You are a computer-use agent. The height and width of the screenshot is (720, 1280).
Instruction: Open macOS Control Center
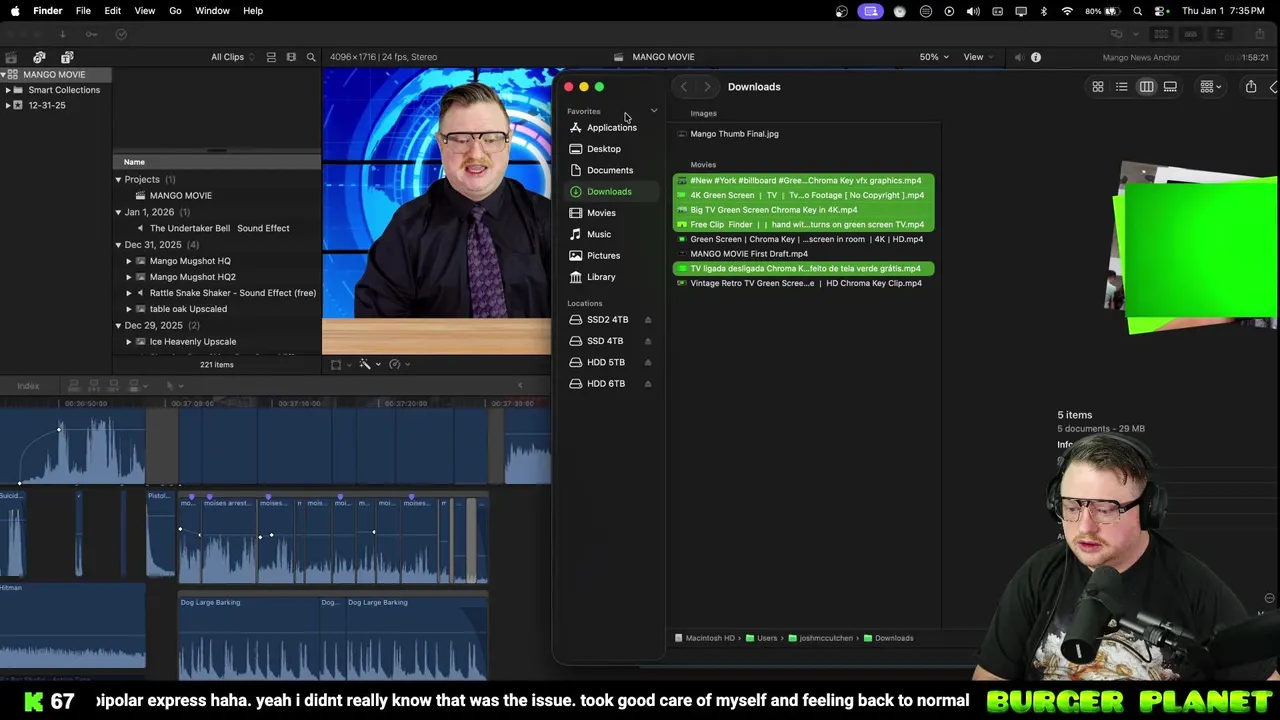(1160, 11)
